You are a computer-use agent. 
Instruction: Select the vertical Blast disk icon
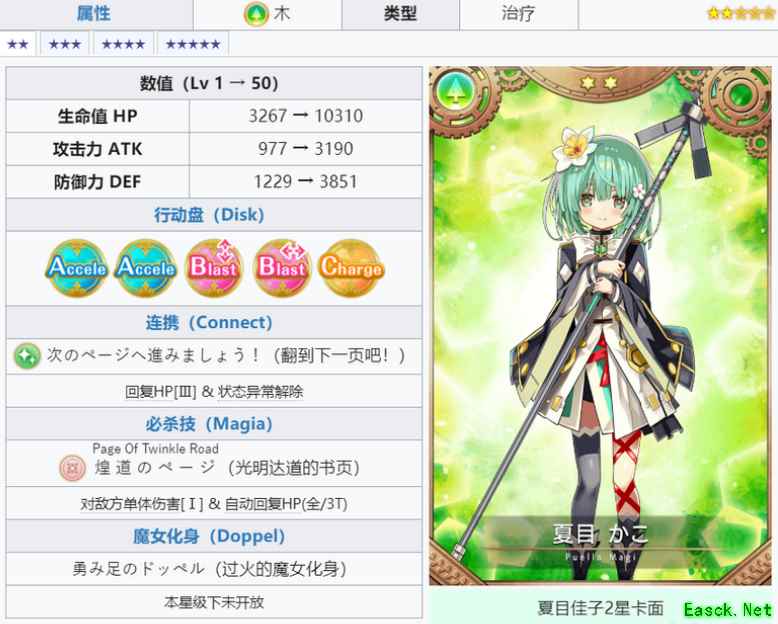(214, 268)
